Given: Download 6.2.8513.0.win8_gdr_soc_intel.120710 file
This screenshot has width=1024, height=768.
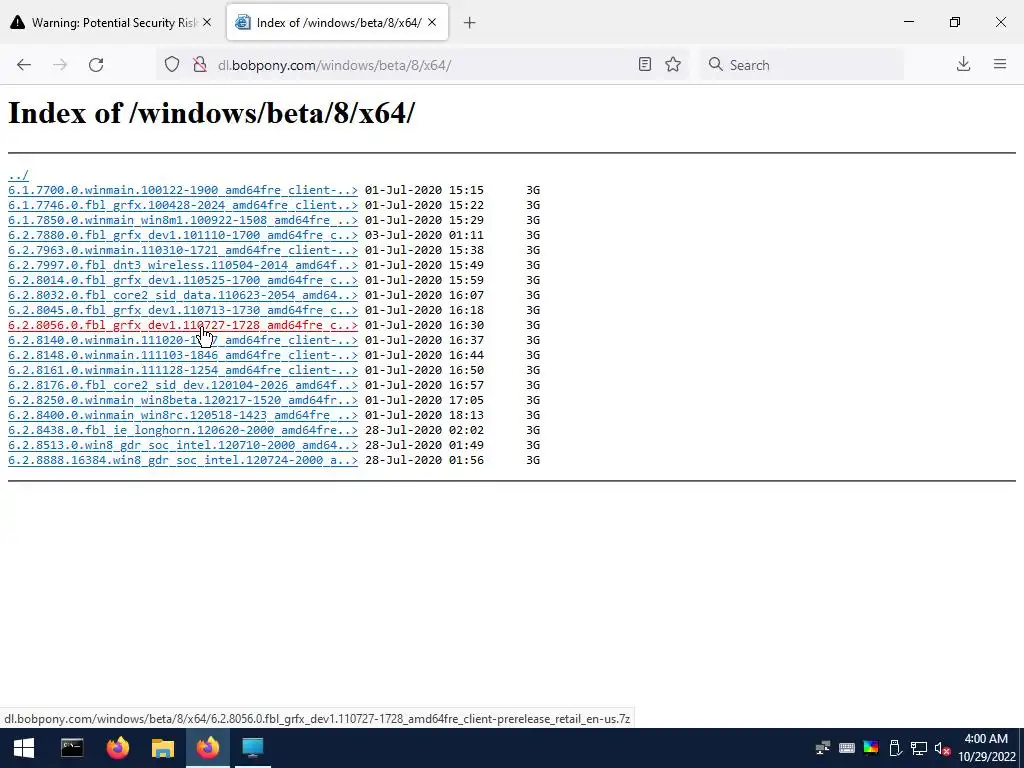Looking at the screenshot, I should pos(183,445).
